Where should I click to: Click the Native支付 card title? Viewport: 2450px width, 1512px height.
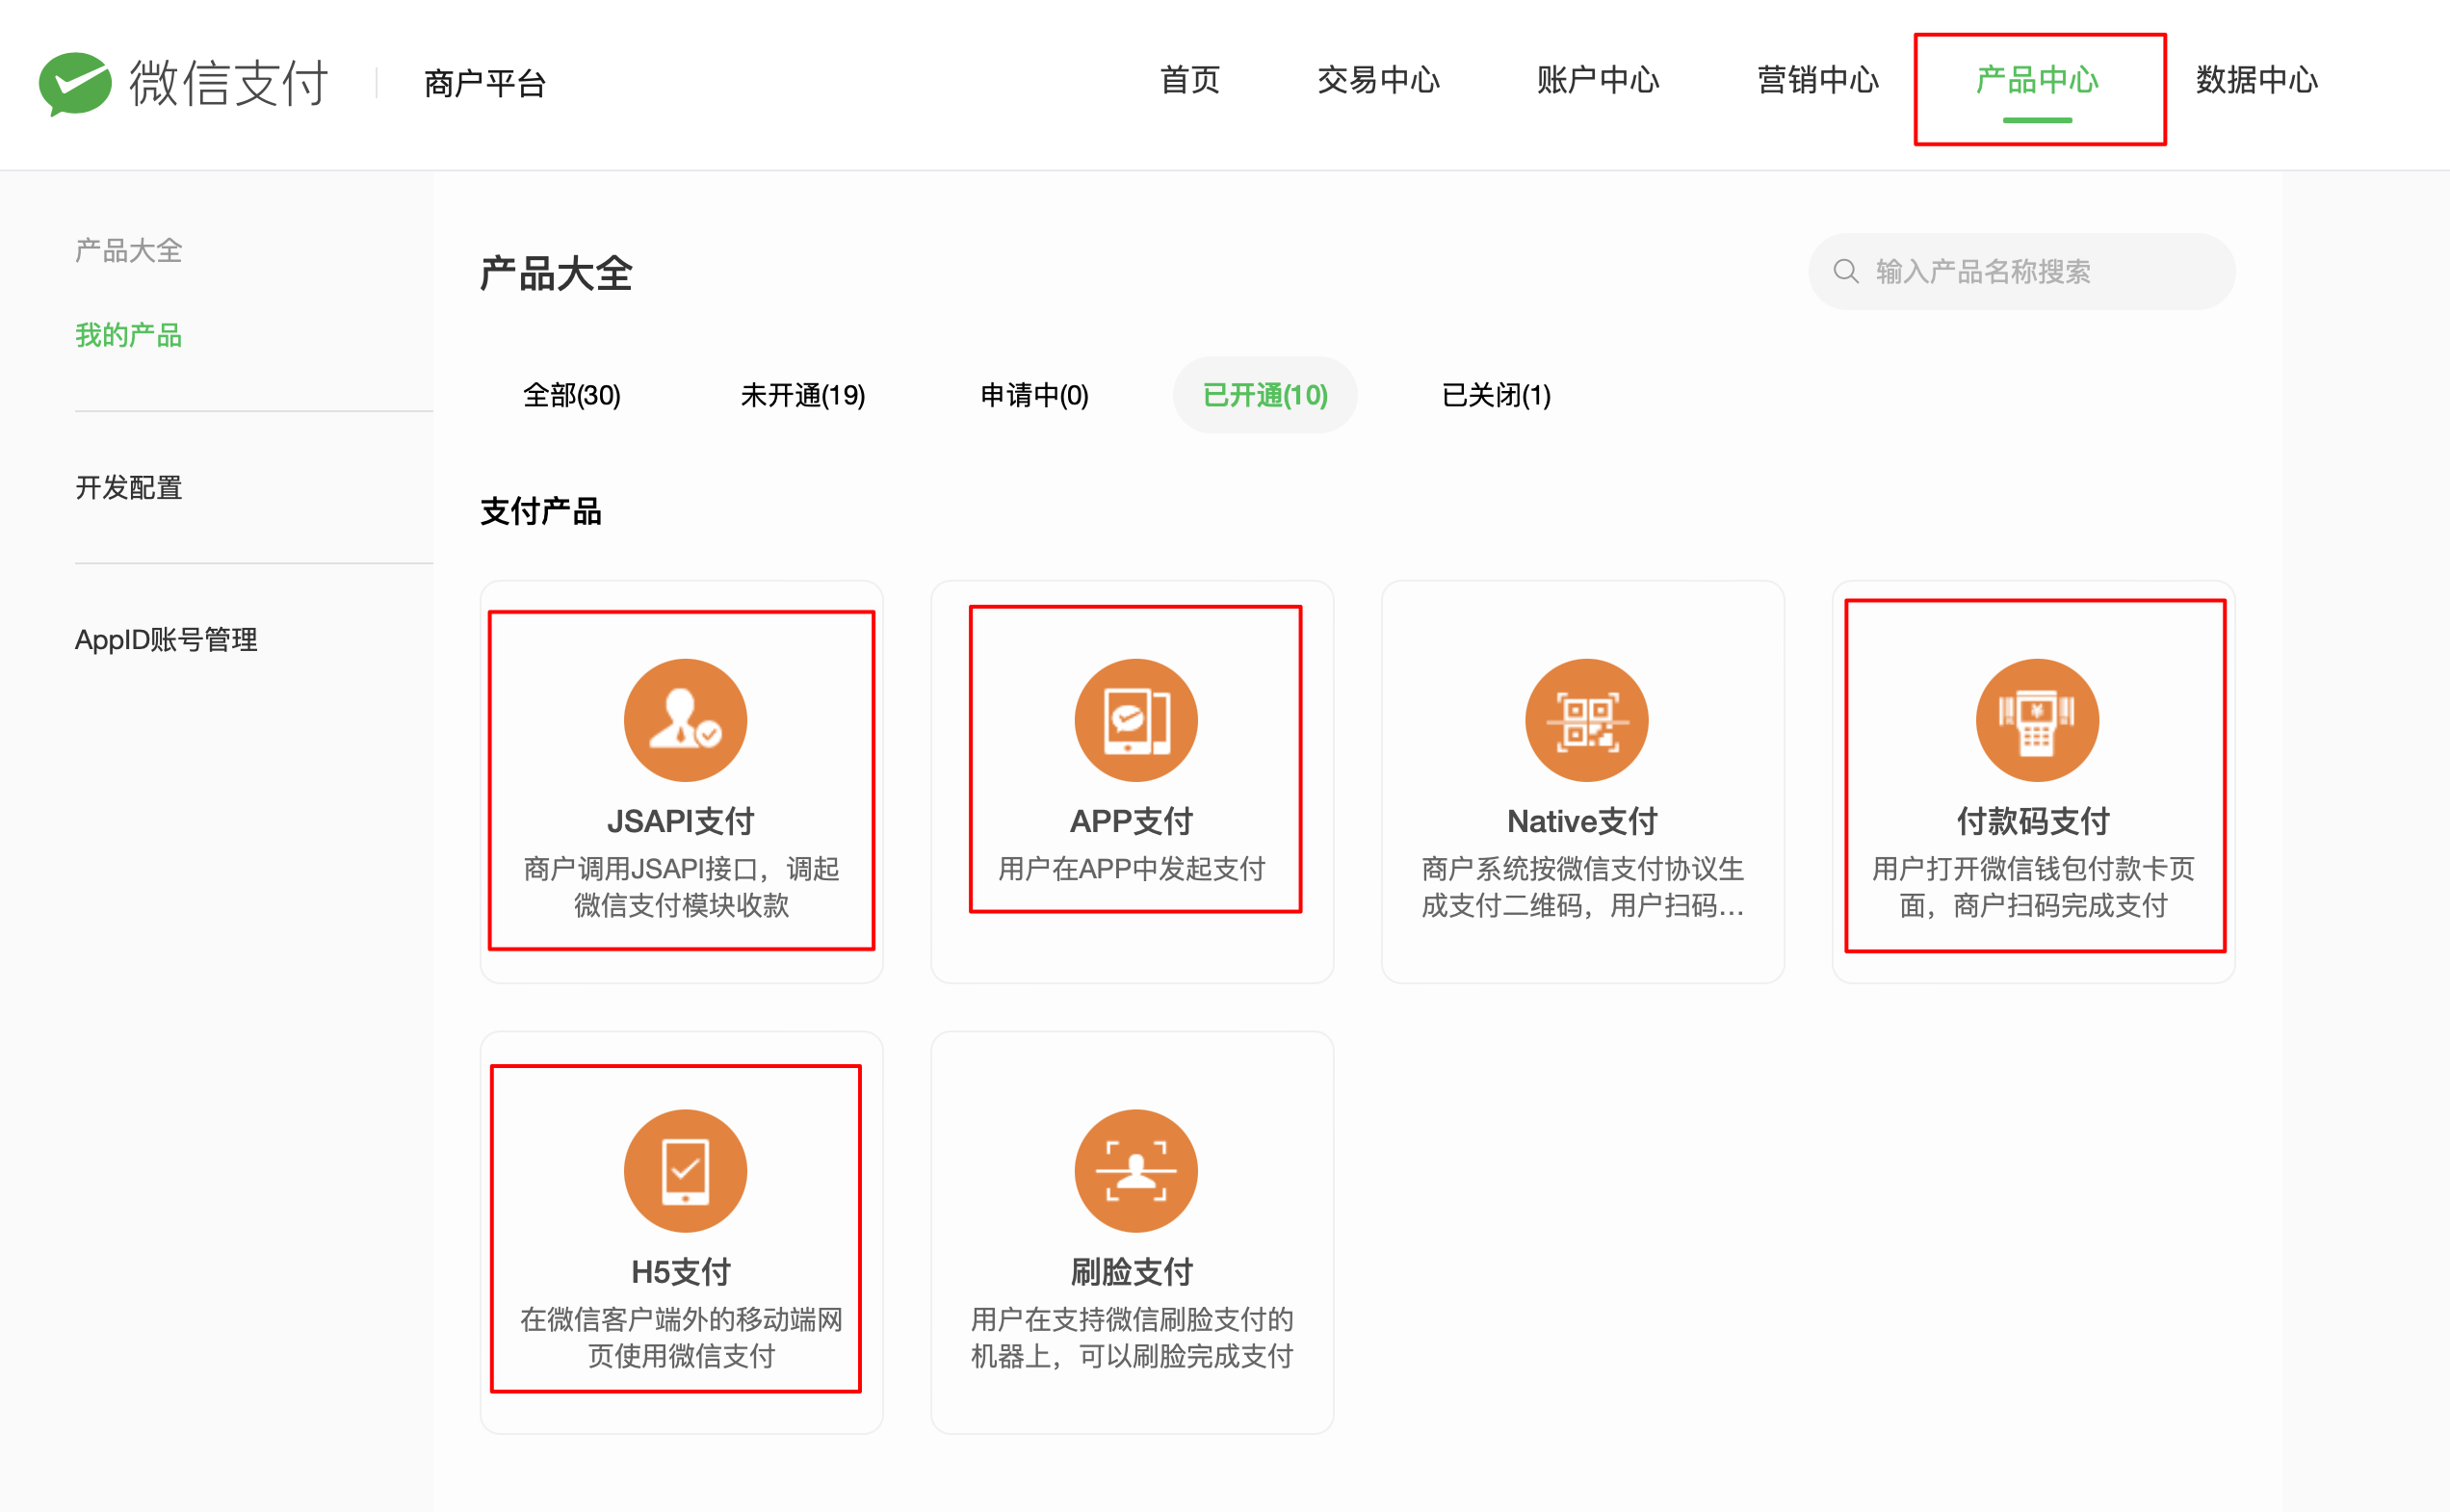click(1582, 821)
